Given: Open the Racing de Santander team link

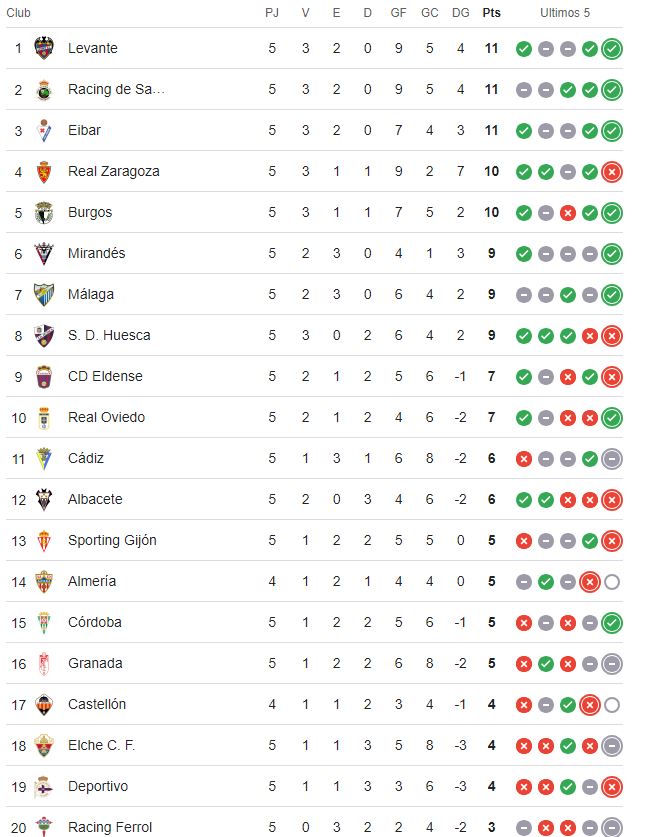Looking at the screenshot, I should pyautogui.click(x=116, y=89).
